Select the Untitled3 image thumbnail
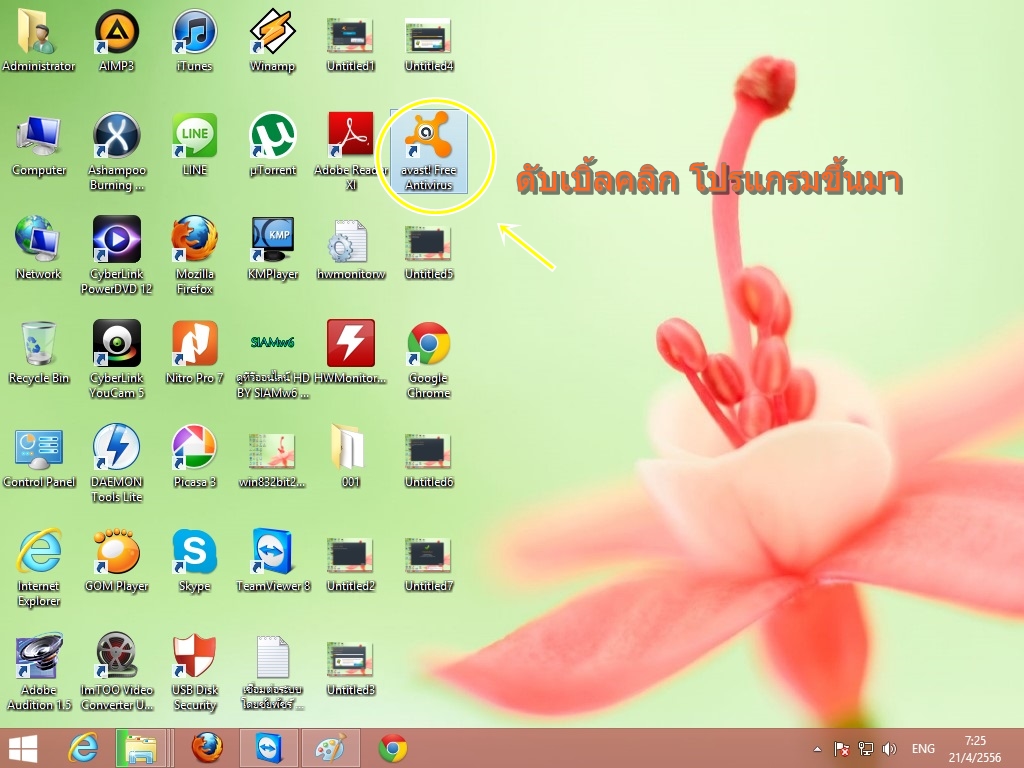Image resolution: width=1024 pixels, height=768 pixels. [351, 669]
